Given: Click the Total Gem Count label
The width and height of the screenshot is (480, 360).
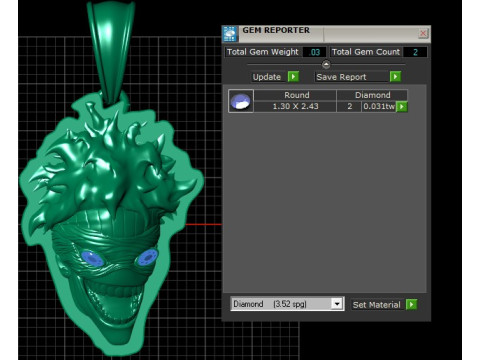Looking at the screenshot, I should coord(366,52).
